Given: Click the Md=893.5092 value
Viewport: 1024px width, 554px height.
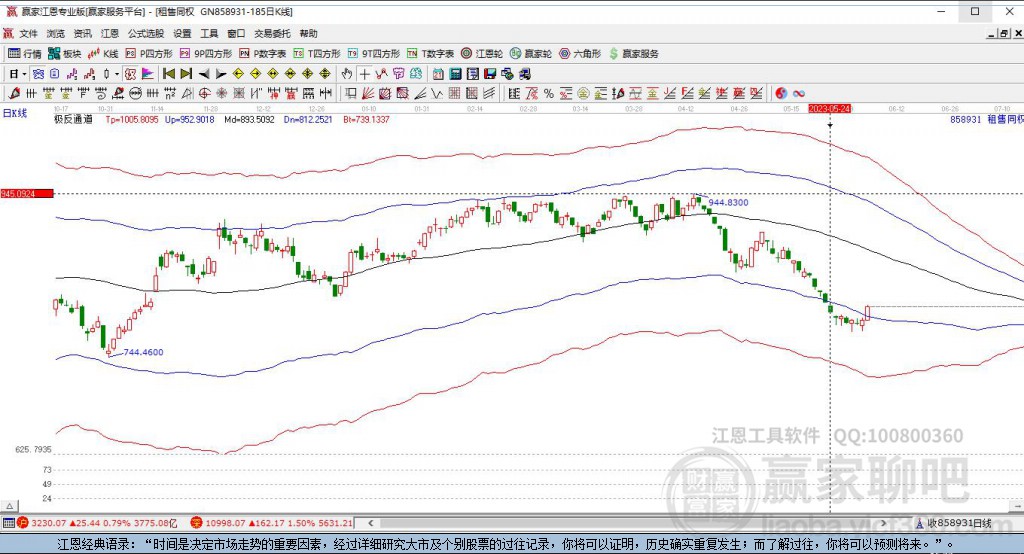Looking at the screenshot, I should [249, 120].
